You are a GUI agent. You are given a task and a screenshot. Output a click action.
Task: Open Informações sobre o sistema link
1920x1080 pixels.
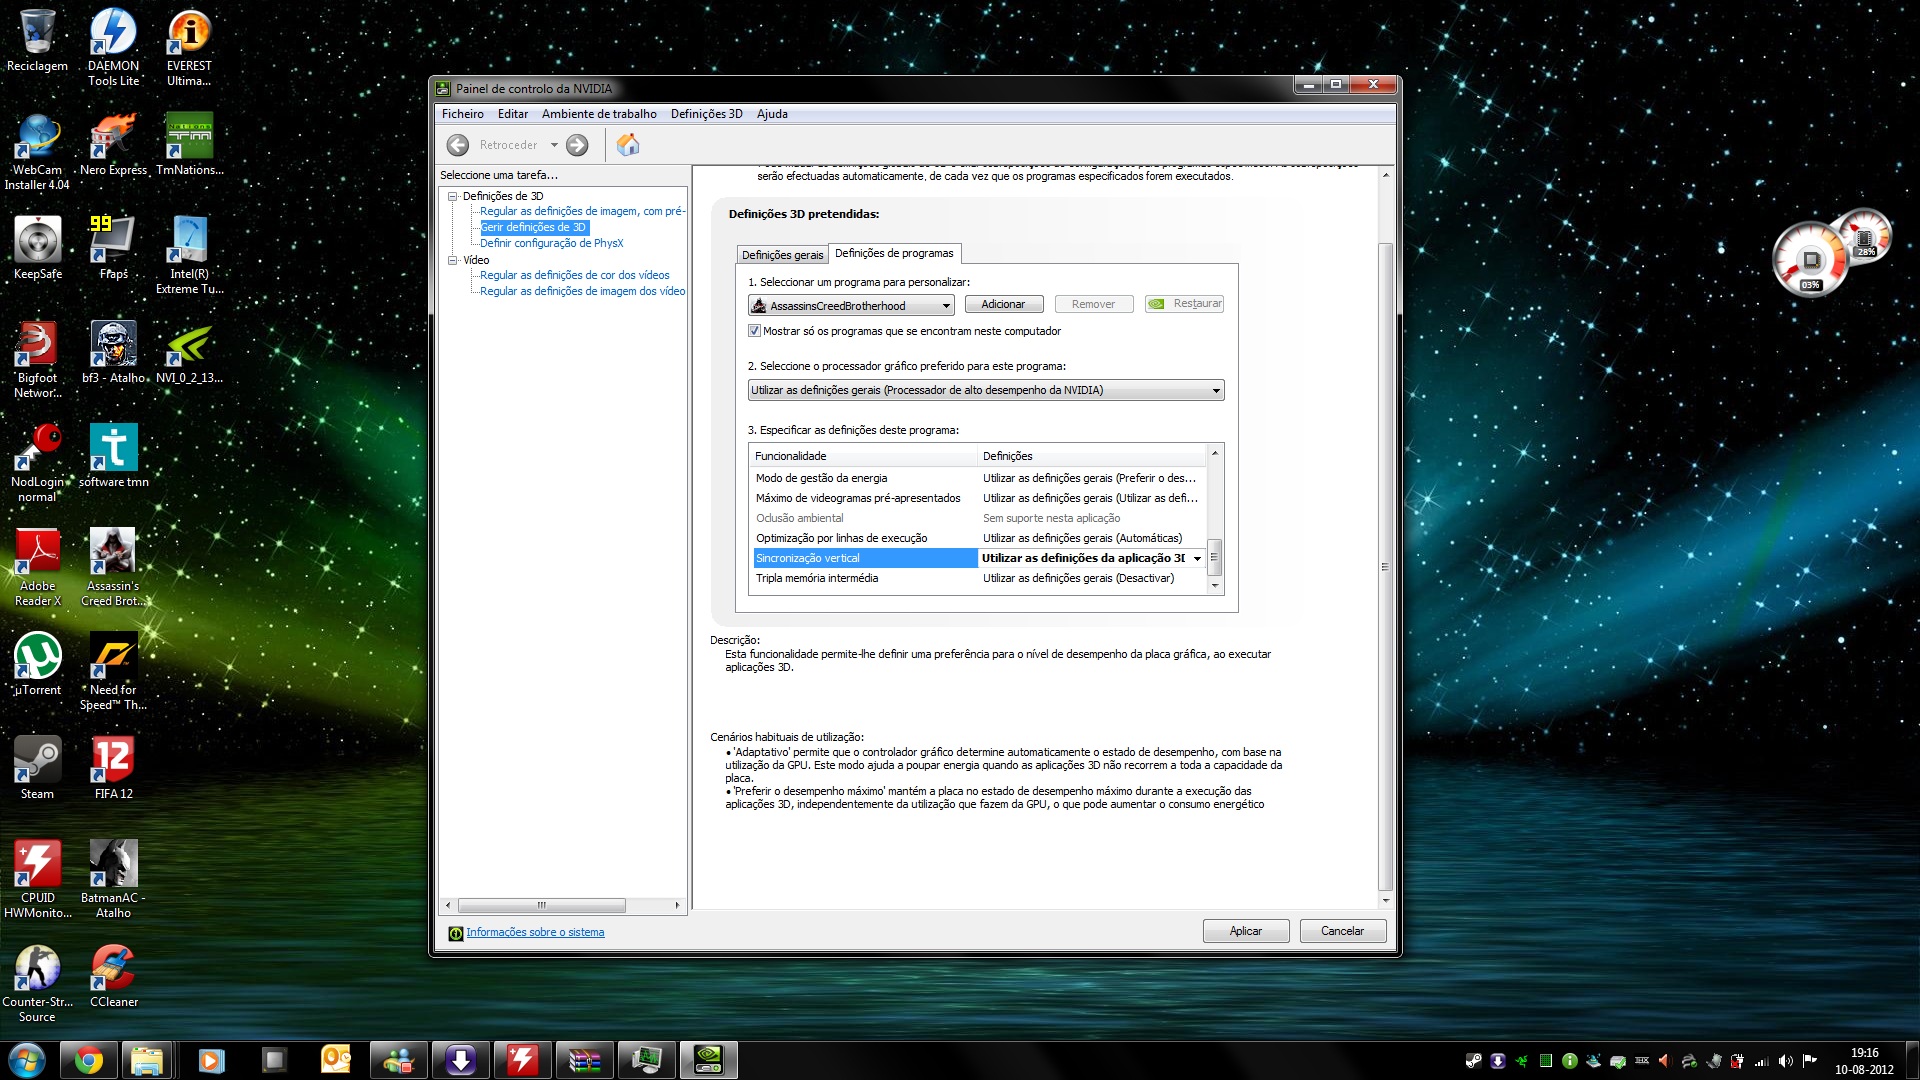(x=535, y=932)
